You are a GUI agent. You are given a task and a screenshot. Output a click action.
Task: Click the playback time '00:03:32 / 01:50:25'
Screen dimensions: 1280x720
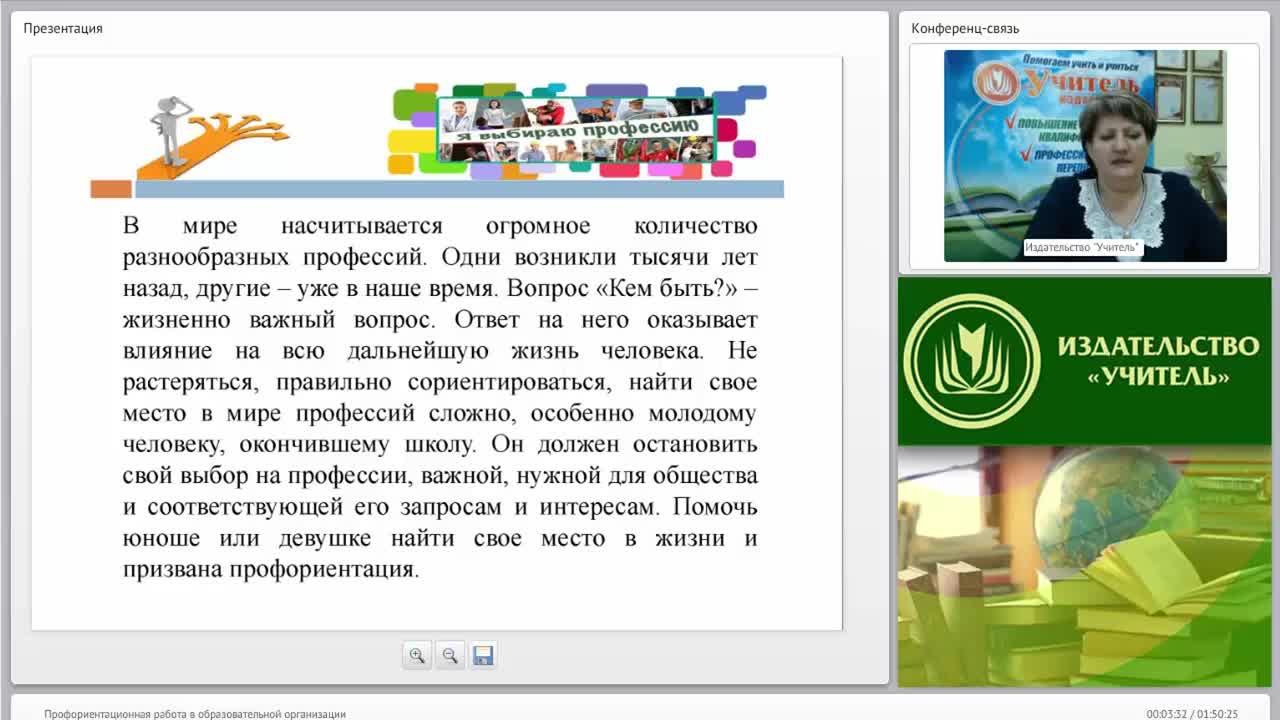click(x=1192, y=714)
